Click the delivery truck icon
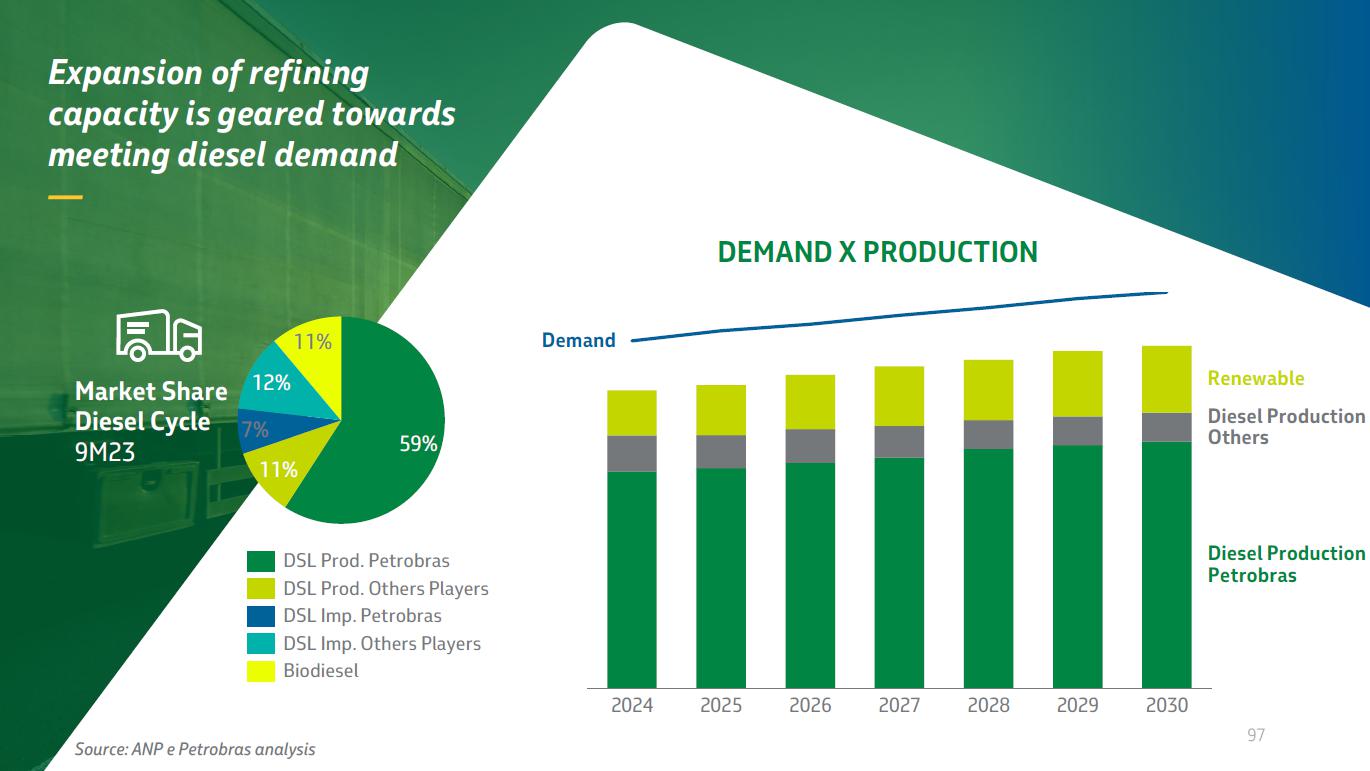1370x771 pixels. [159, 335]
